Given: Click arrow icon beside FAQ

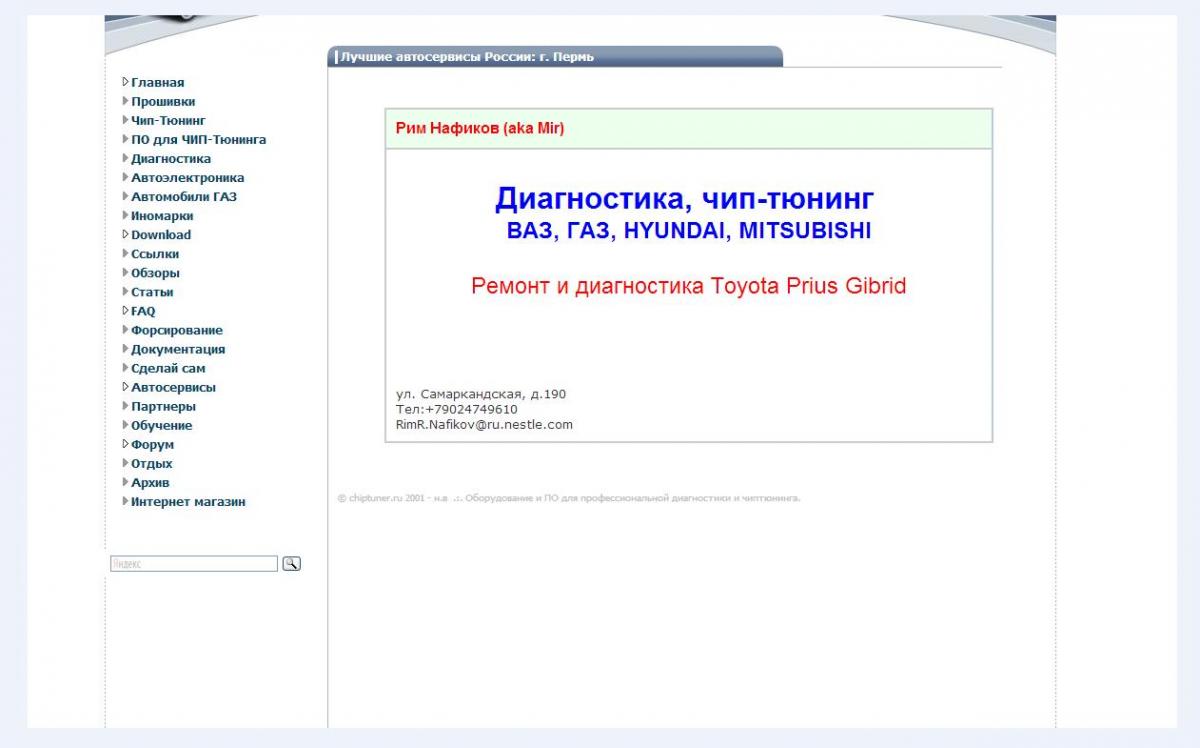Looking at the screenshot, I should (x=125, y=311).
